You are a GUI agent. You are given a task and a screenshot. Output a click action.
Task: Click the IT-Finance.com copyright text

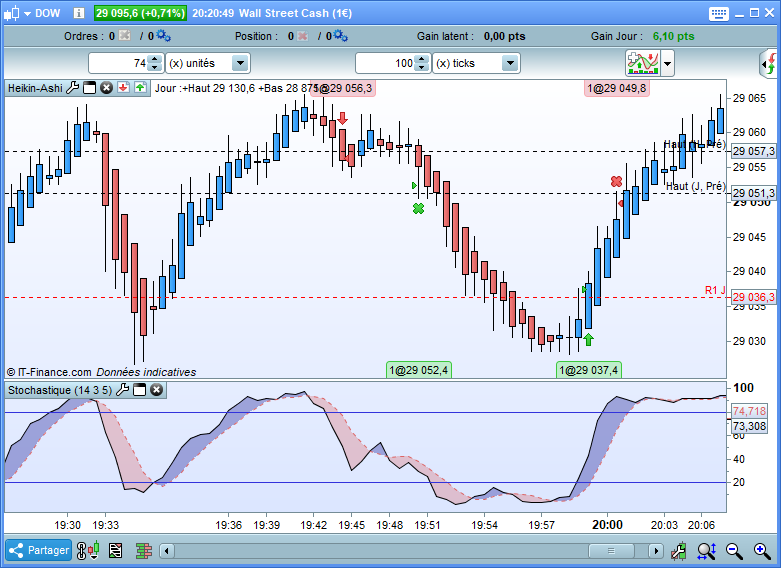coord(49,372)
